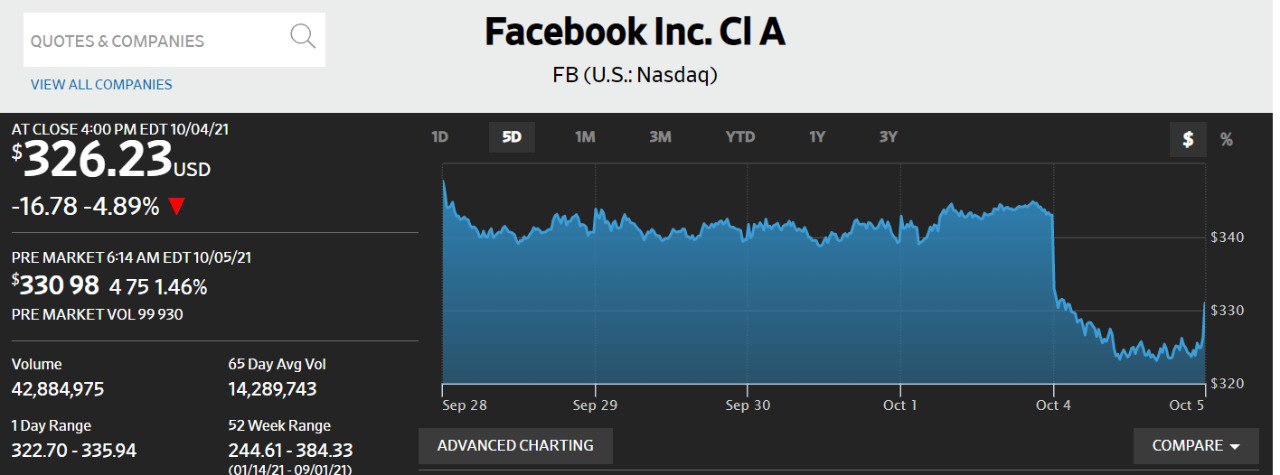Switch chart to dollar price view
This screenshot has height=475, width=1280.
coord(1187,139)
